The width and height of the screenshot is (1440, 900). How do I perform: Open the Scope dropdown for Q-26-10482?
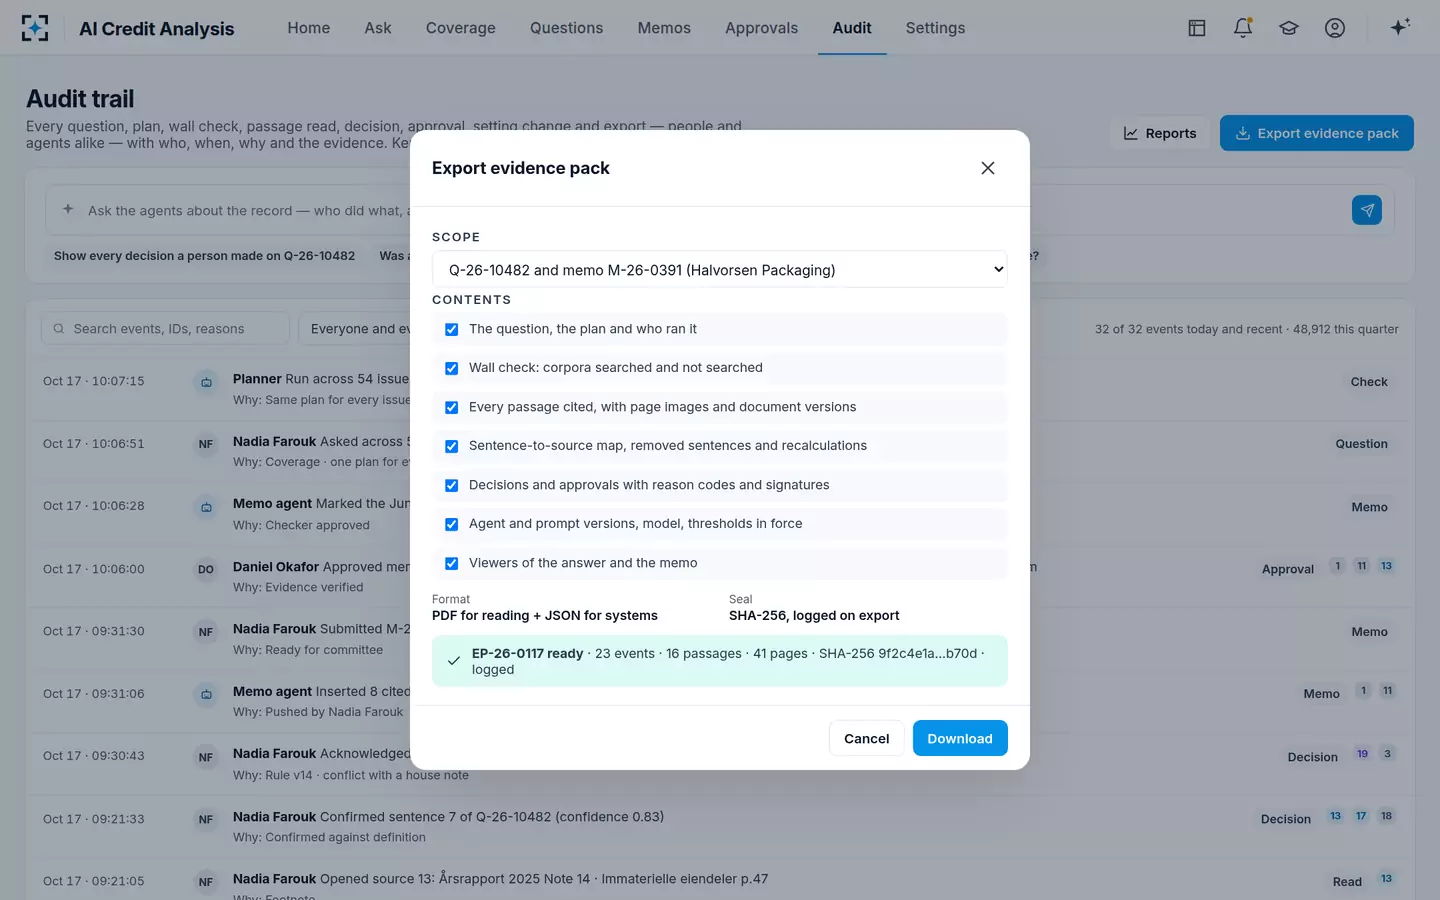pyautogui.click(x=720, y=269)
